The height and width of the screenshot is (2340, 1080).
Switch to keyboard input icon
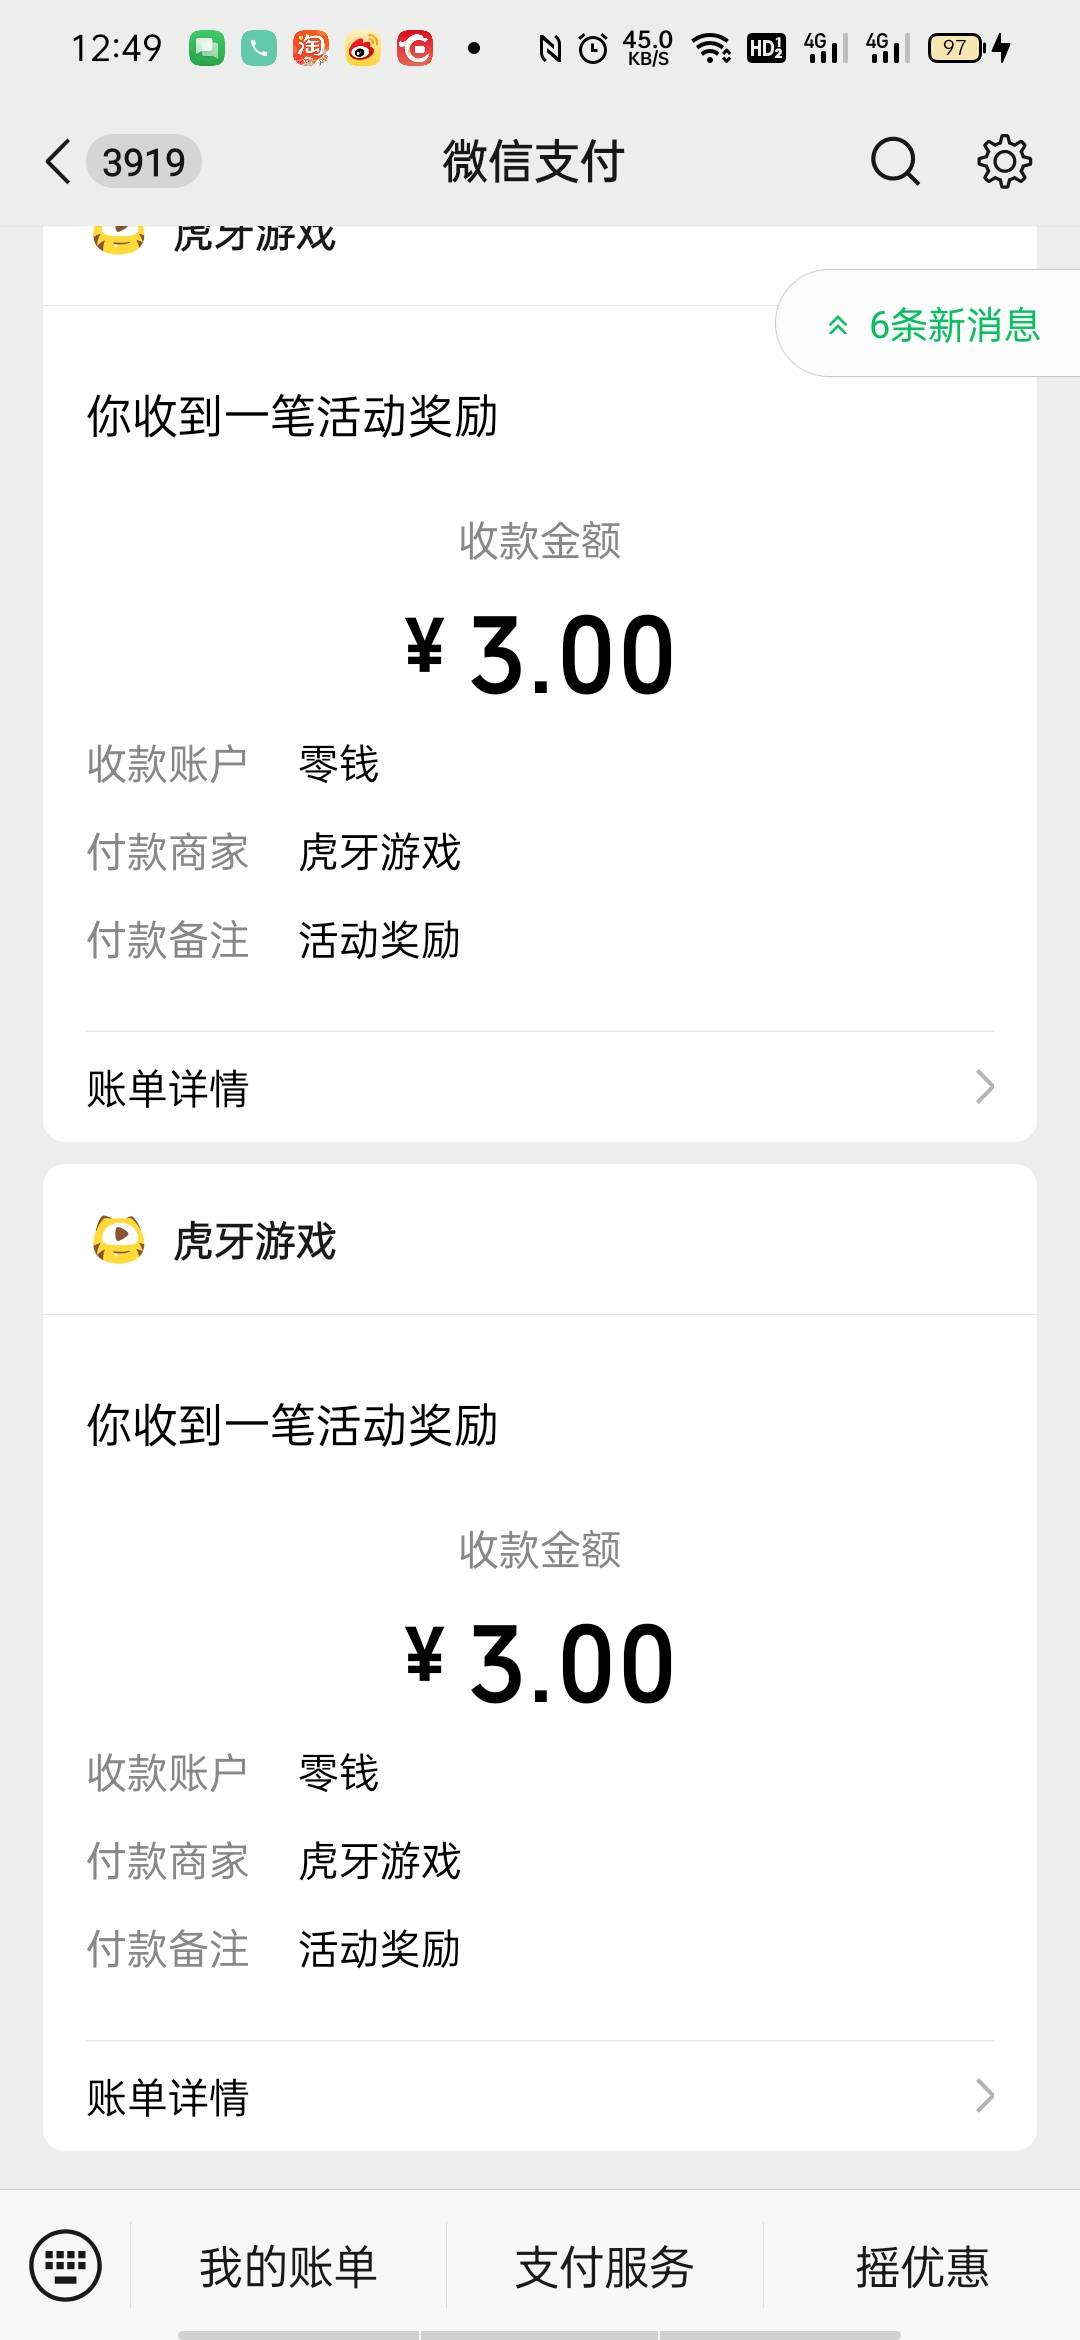[x=66, y=2265]
